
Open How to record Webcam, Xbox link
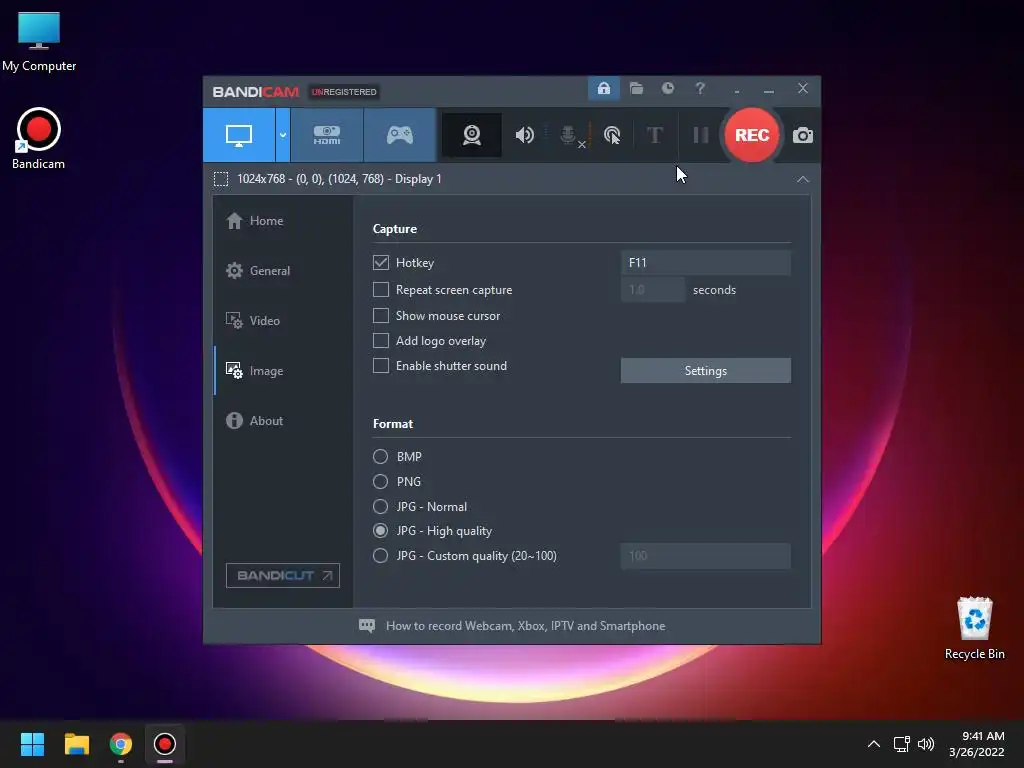tap(526, 626)
